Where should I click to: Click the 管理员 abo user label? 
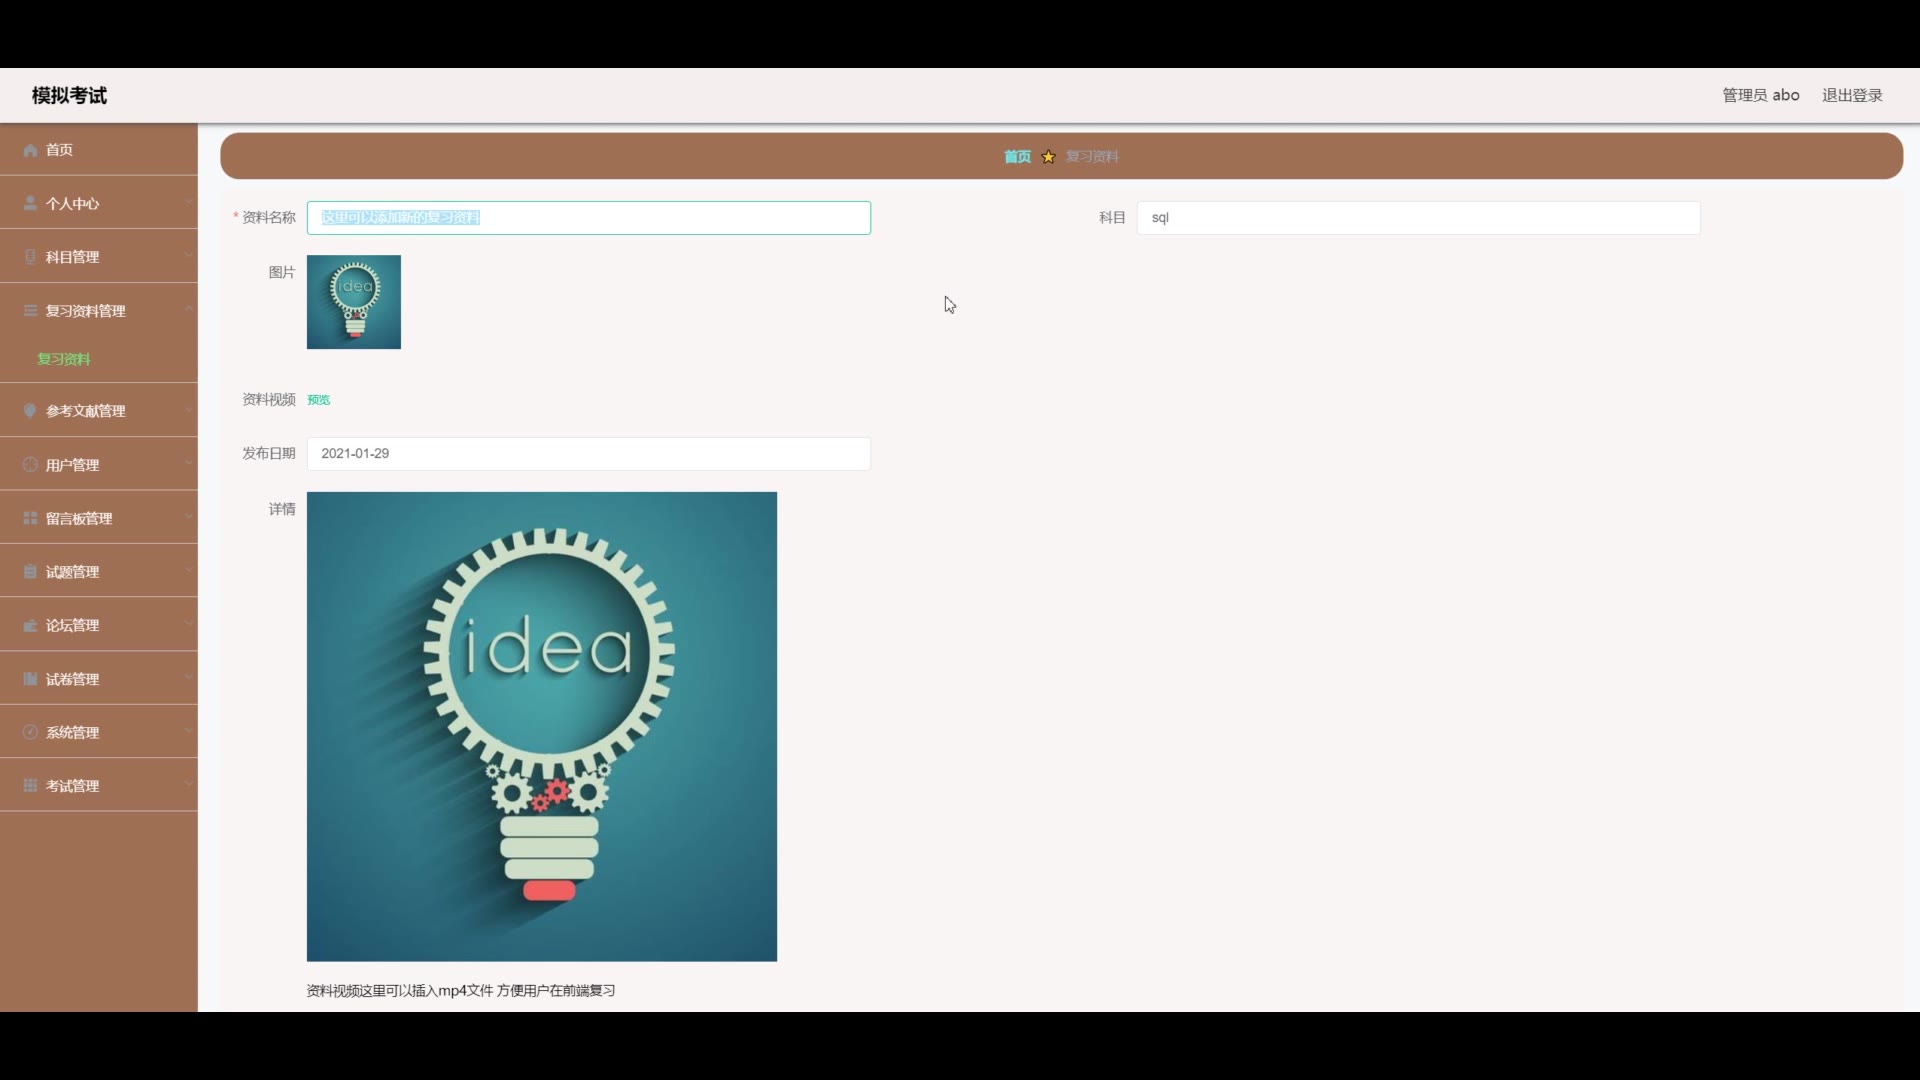(1761, 95)
